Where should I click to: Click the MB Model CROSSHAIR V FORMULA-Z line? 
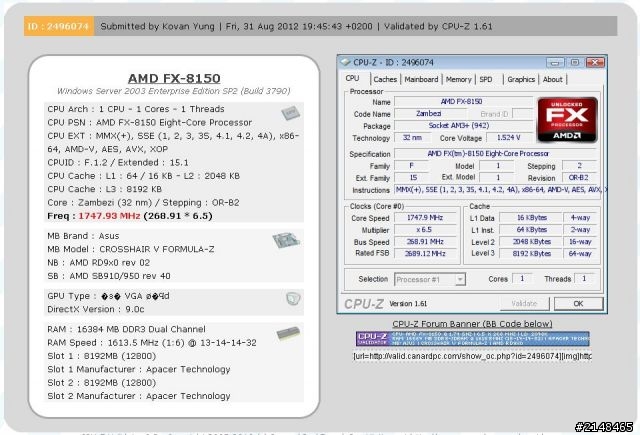tap(131, 249)
